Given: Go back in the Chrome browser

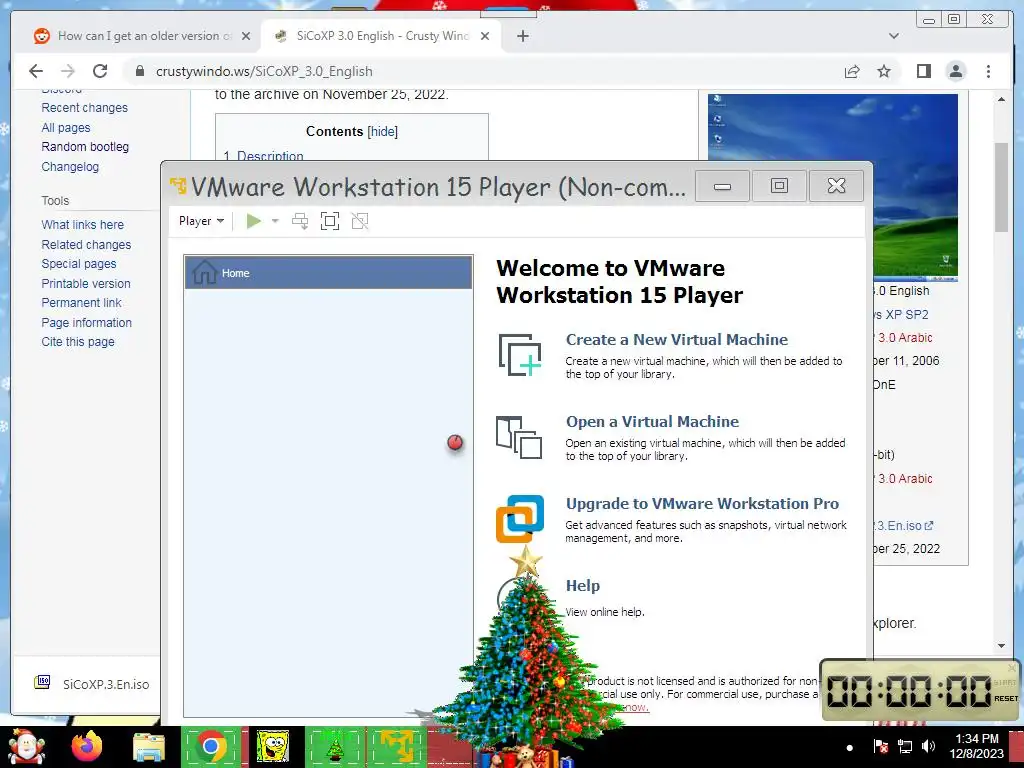Looking at the screenshot, I should coord(36,71).
